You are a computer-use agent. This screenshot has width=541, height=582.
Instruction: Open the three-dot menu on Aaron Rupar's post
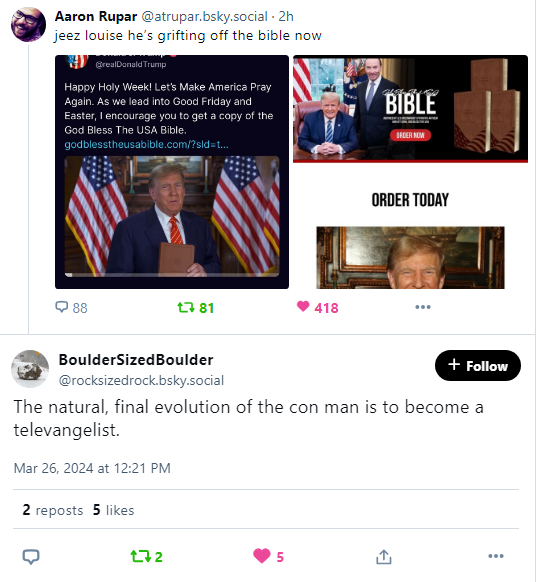[423, 307]
